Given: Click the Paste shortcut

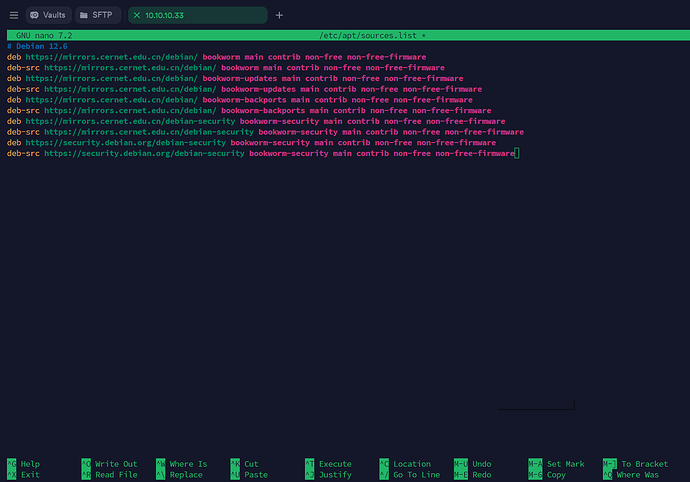Looking at the screenshot, I should pyautogui.click(x=249, y=475).
